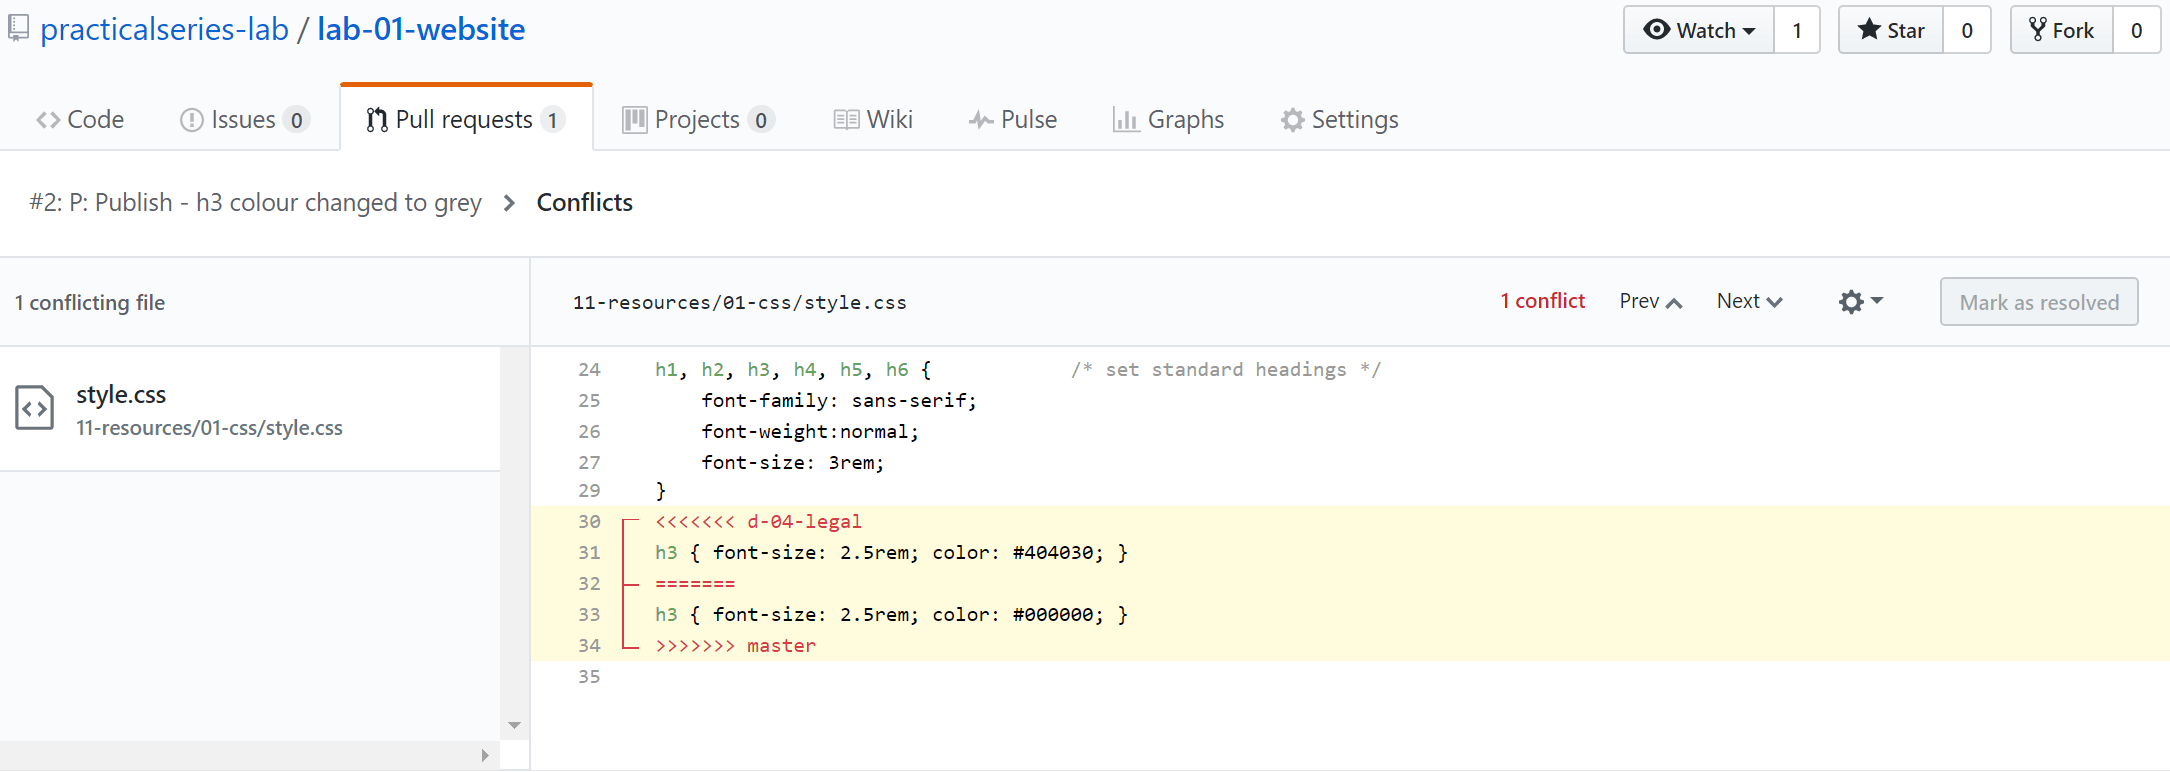The width and height of the screenshot is (2170, 772).
Task: Click line 25 font-family declaration
Action: click(839, 401)
